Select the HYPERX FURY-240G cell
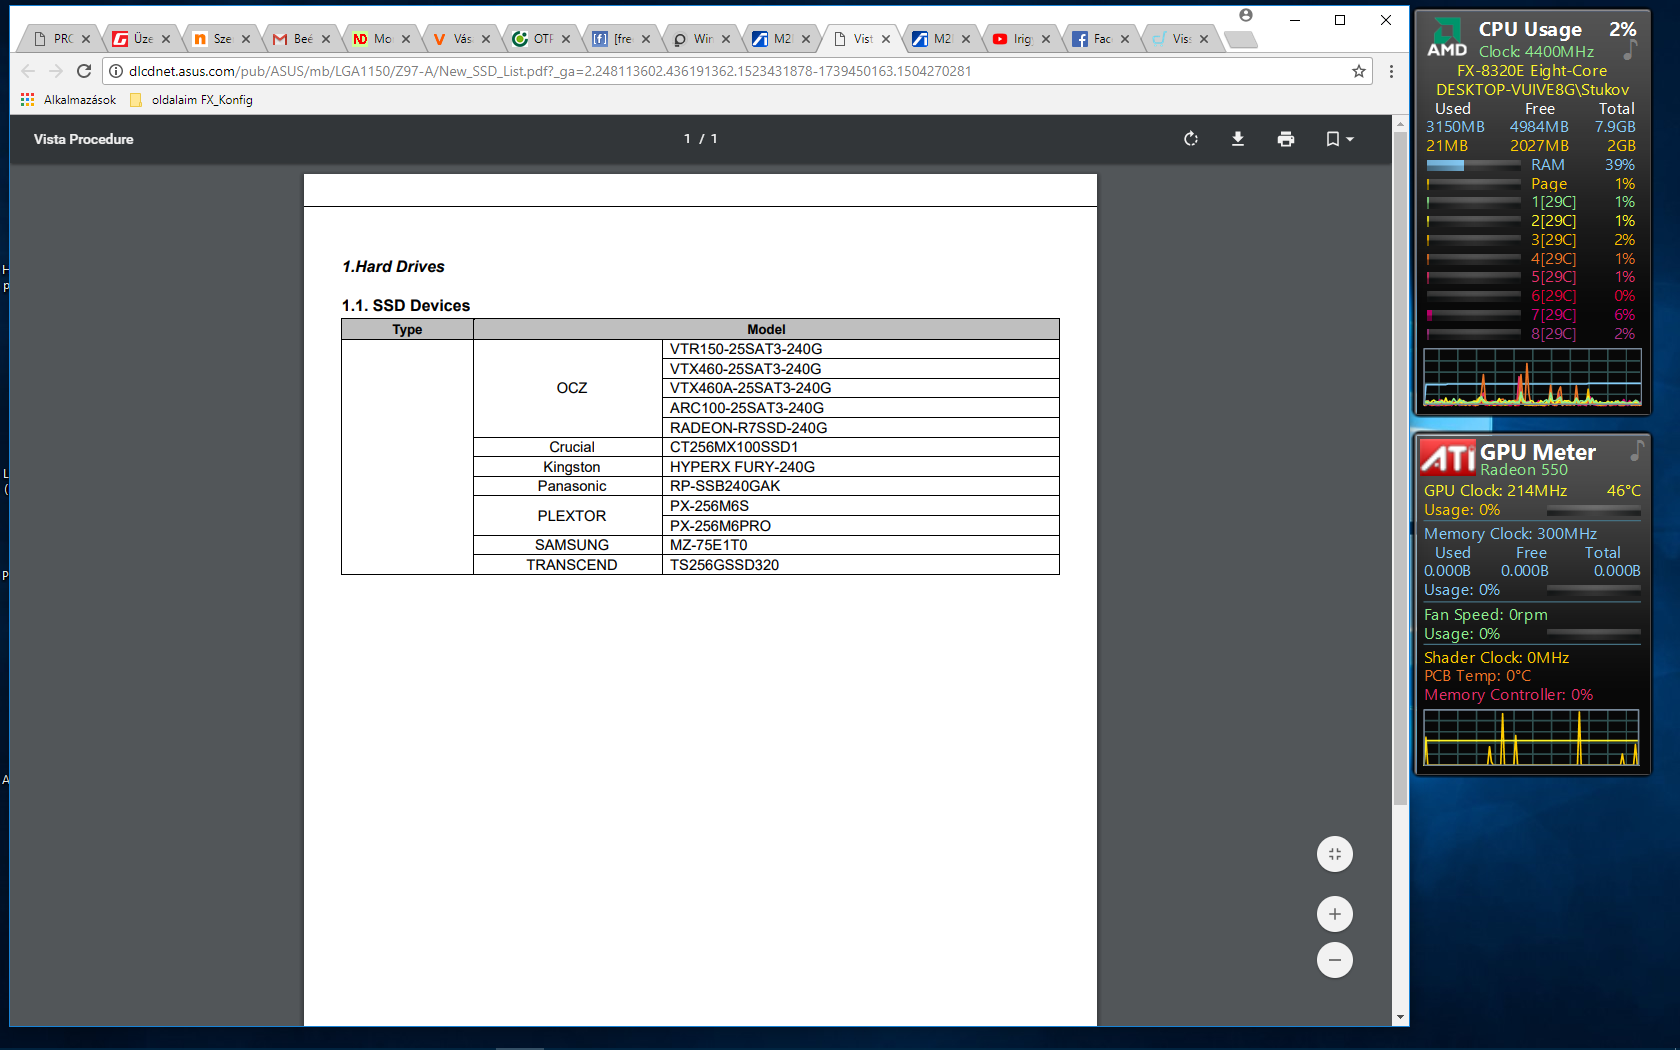The width and height of the screenshot is (1680, 1050). [x=860, y=467]
